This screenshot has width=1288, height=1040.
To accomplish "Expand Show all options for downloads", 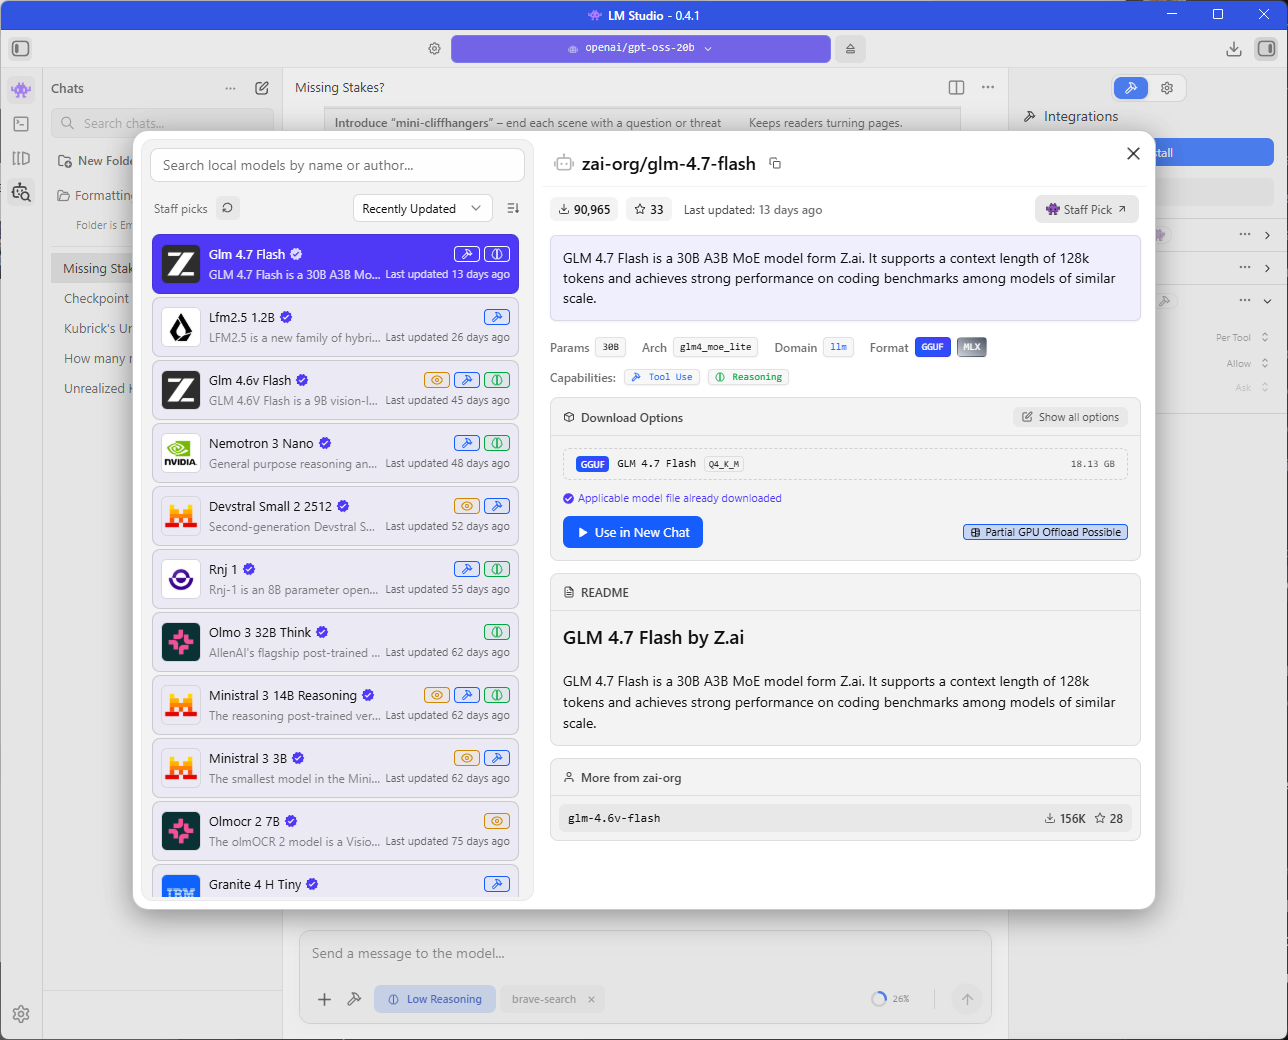I will pos(1070,417).
